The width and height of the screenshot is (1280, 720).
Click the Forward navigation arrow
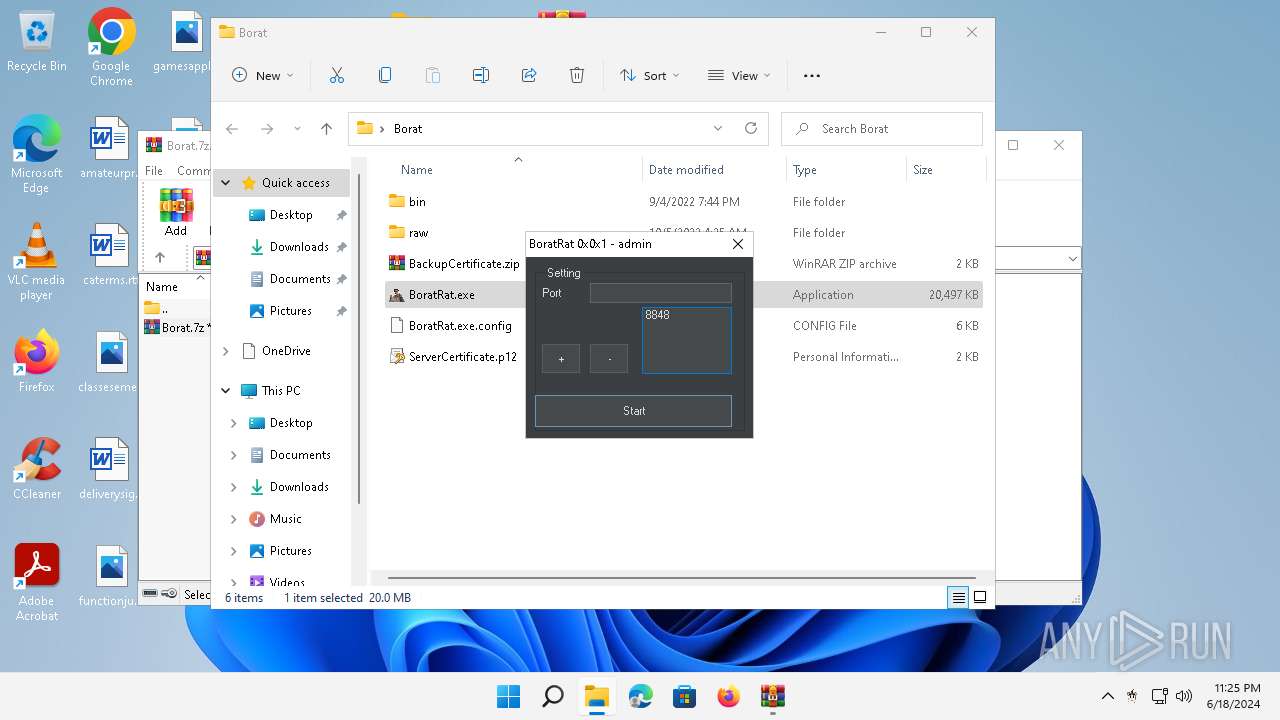pyautogui.click(x=267, y=129)
